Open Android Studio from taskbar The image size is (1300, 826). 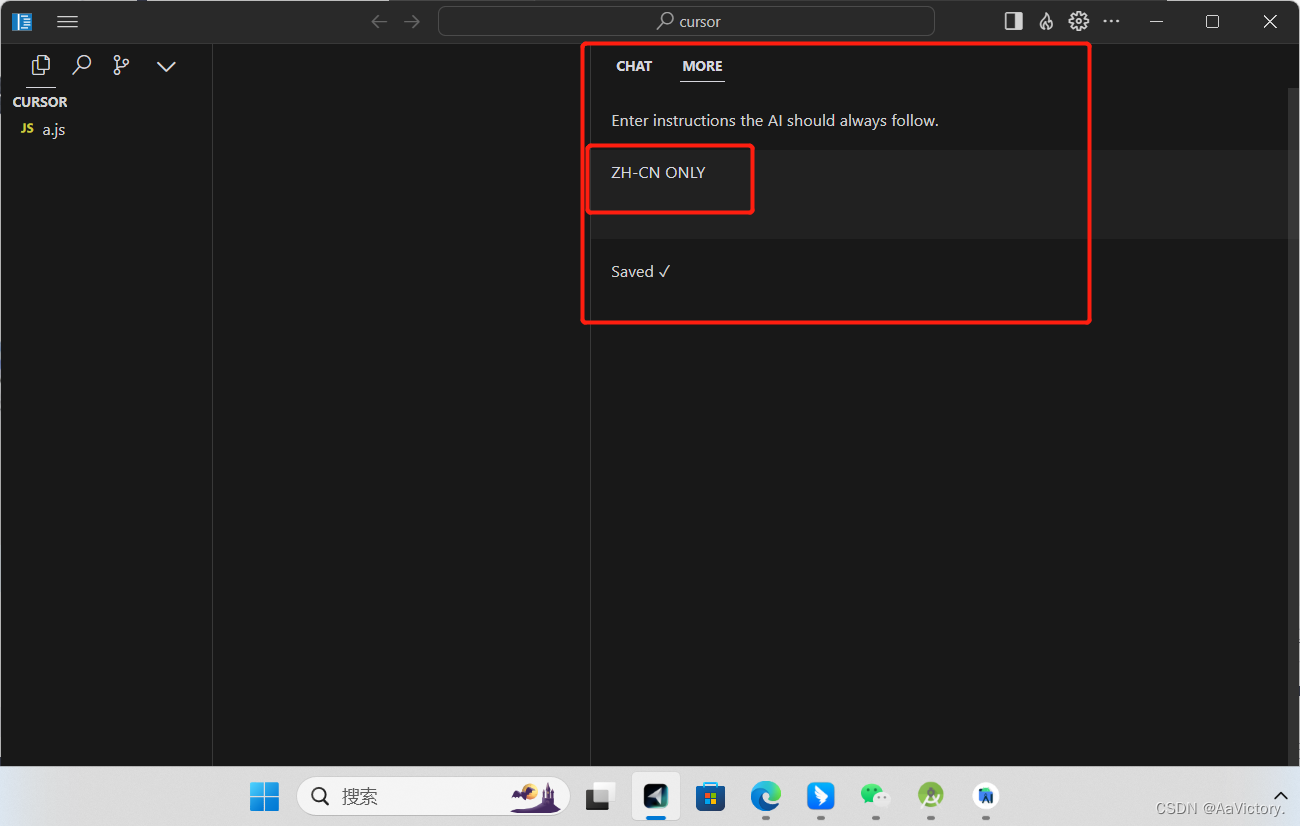point(931,796)
